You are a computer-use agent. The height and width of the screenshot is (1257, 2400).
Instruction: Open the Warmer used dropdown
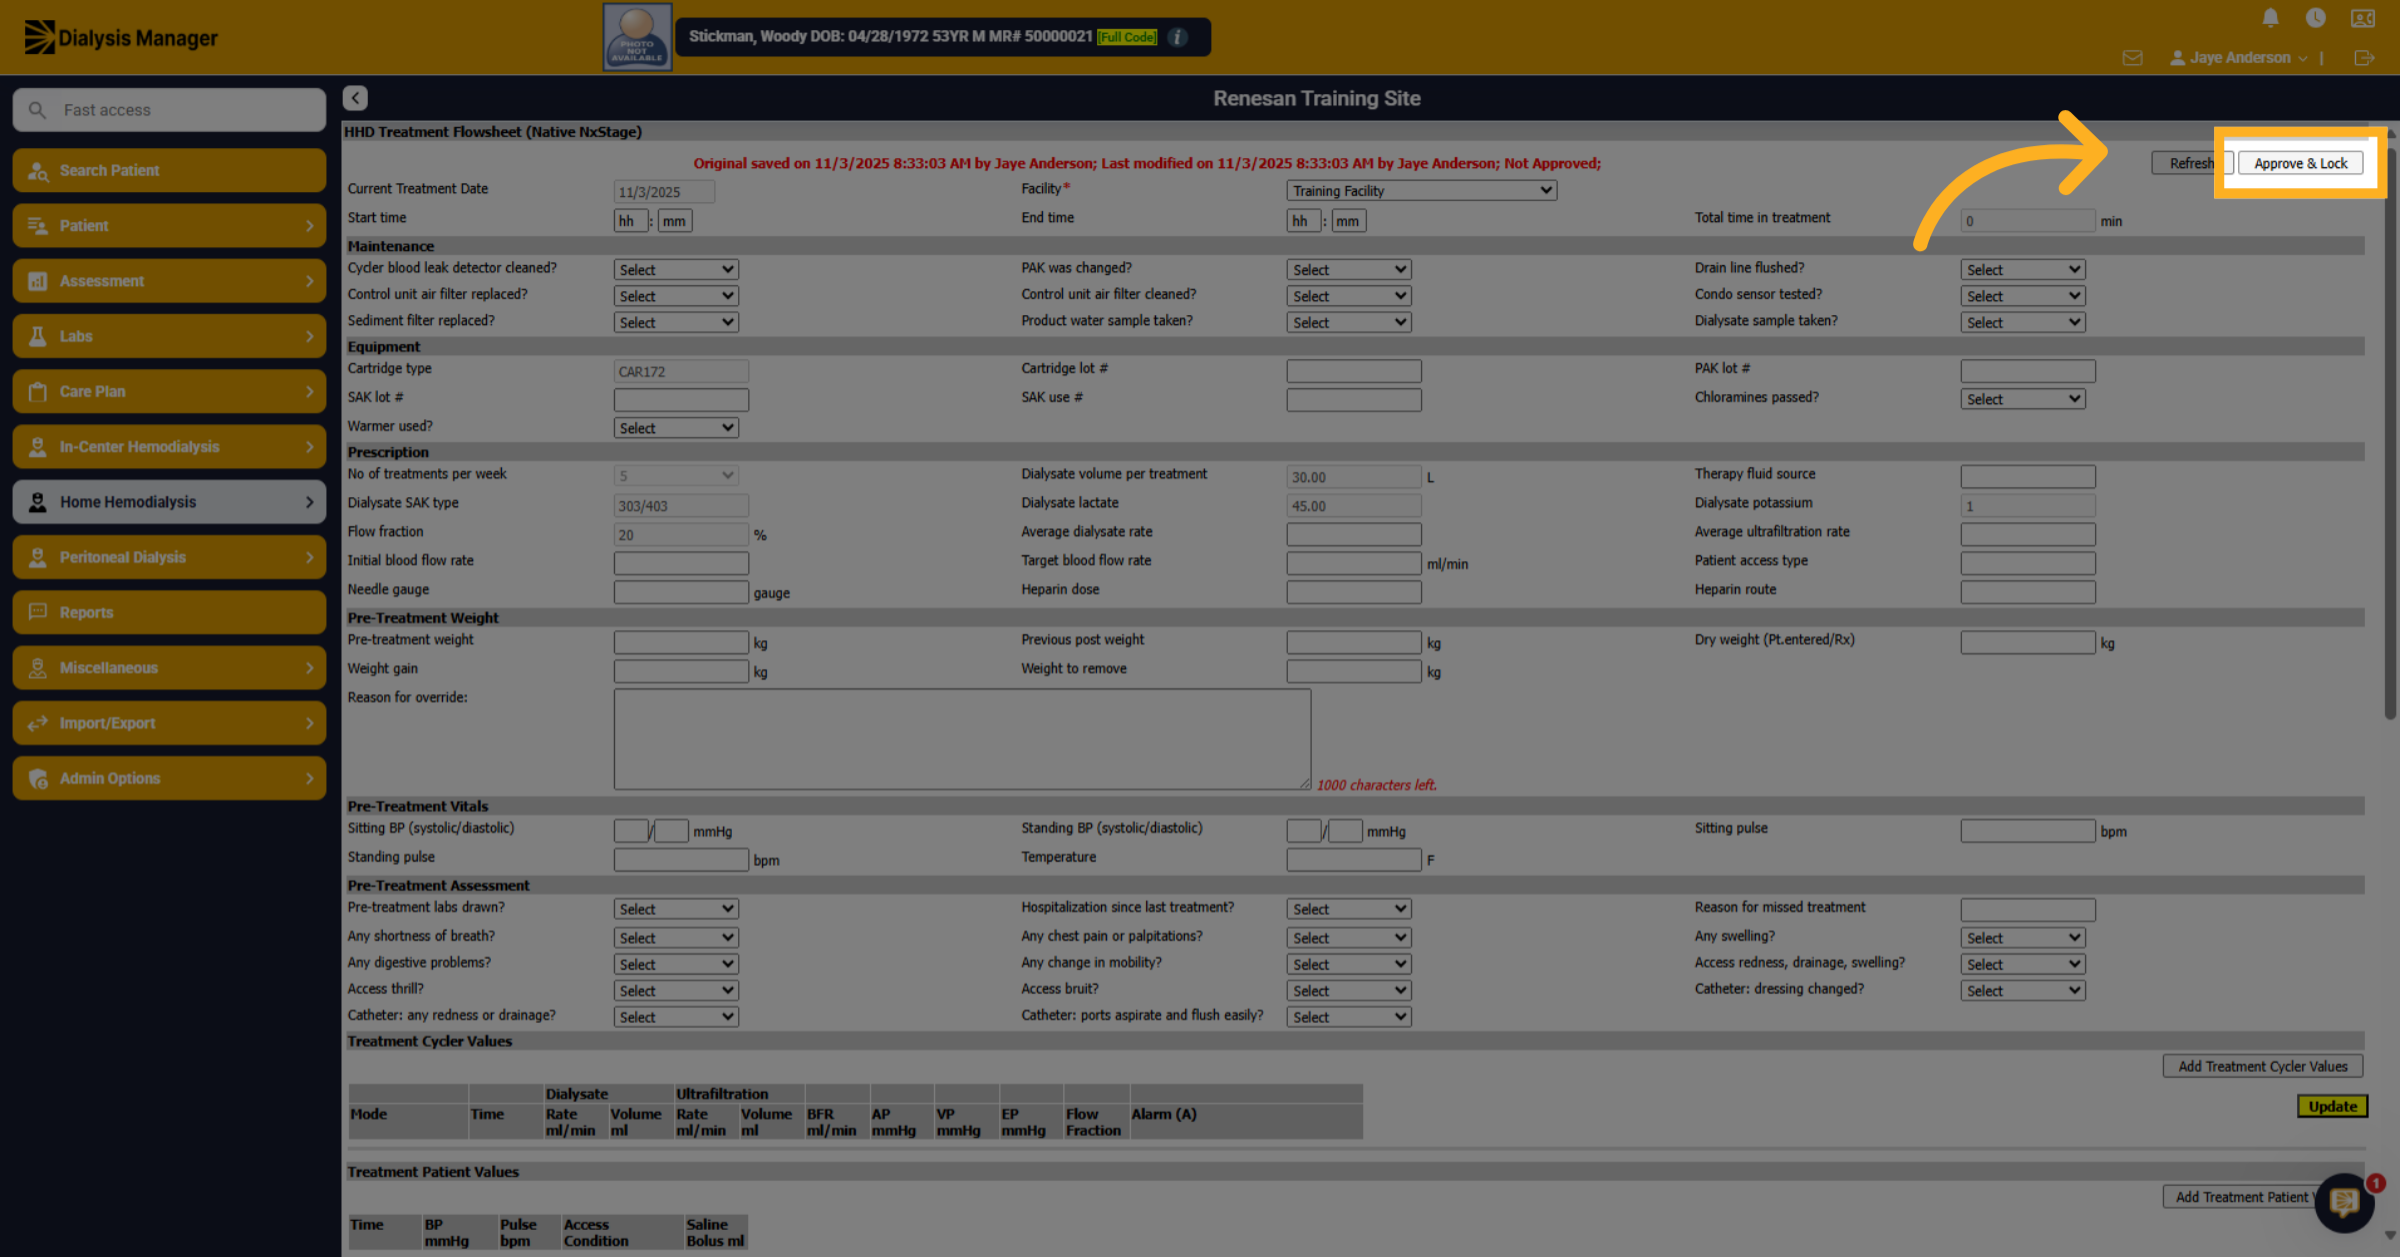(x=676, y=428)
